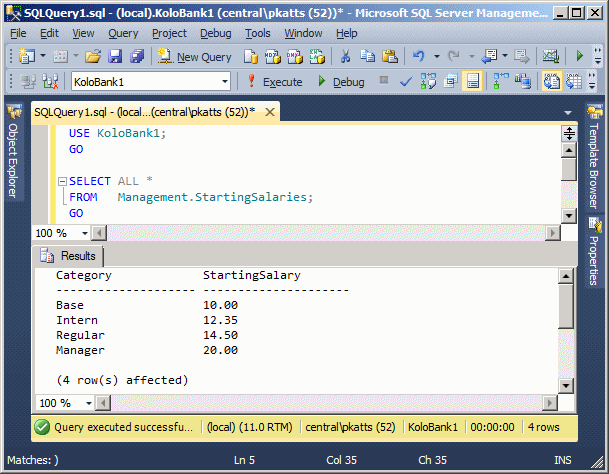
Task: Switch to Results to Grid icon
Action: [x=574, y=82]
